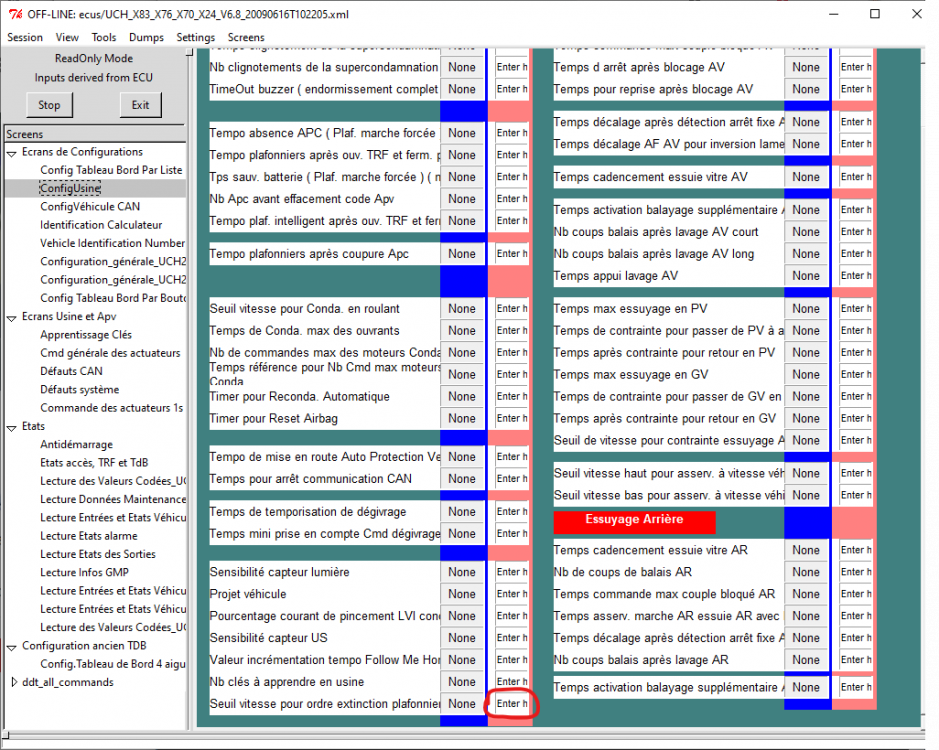Viewport: 939px width, 750px height.
Task: Click the Stop button
Action: (x=49, y=105)
